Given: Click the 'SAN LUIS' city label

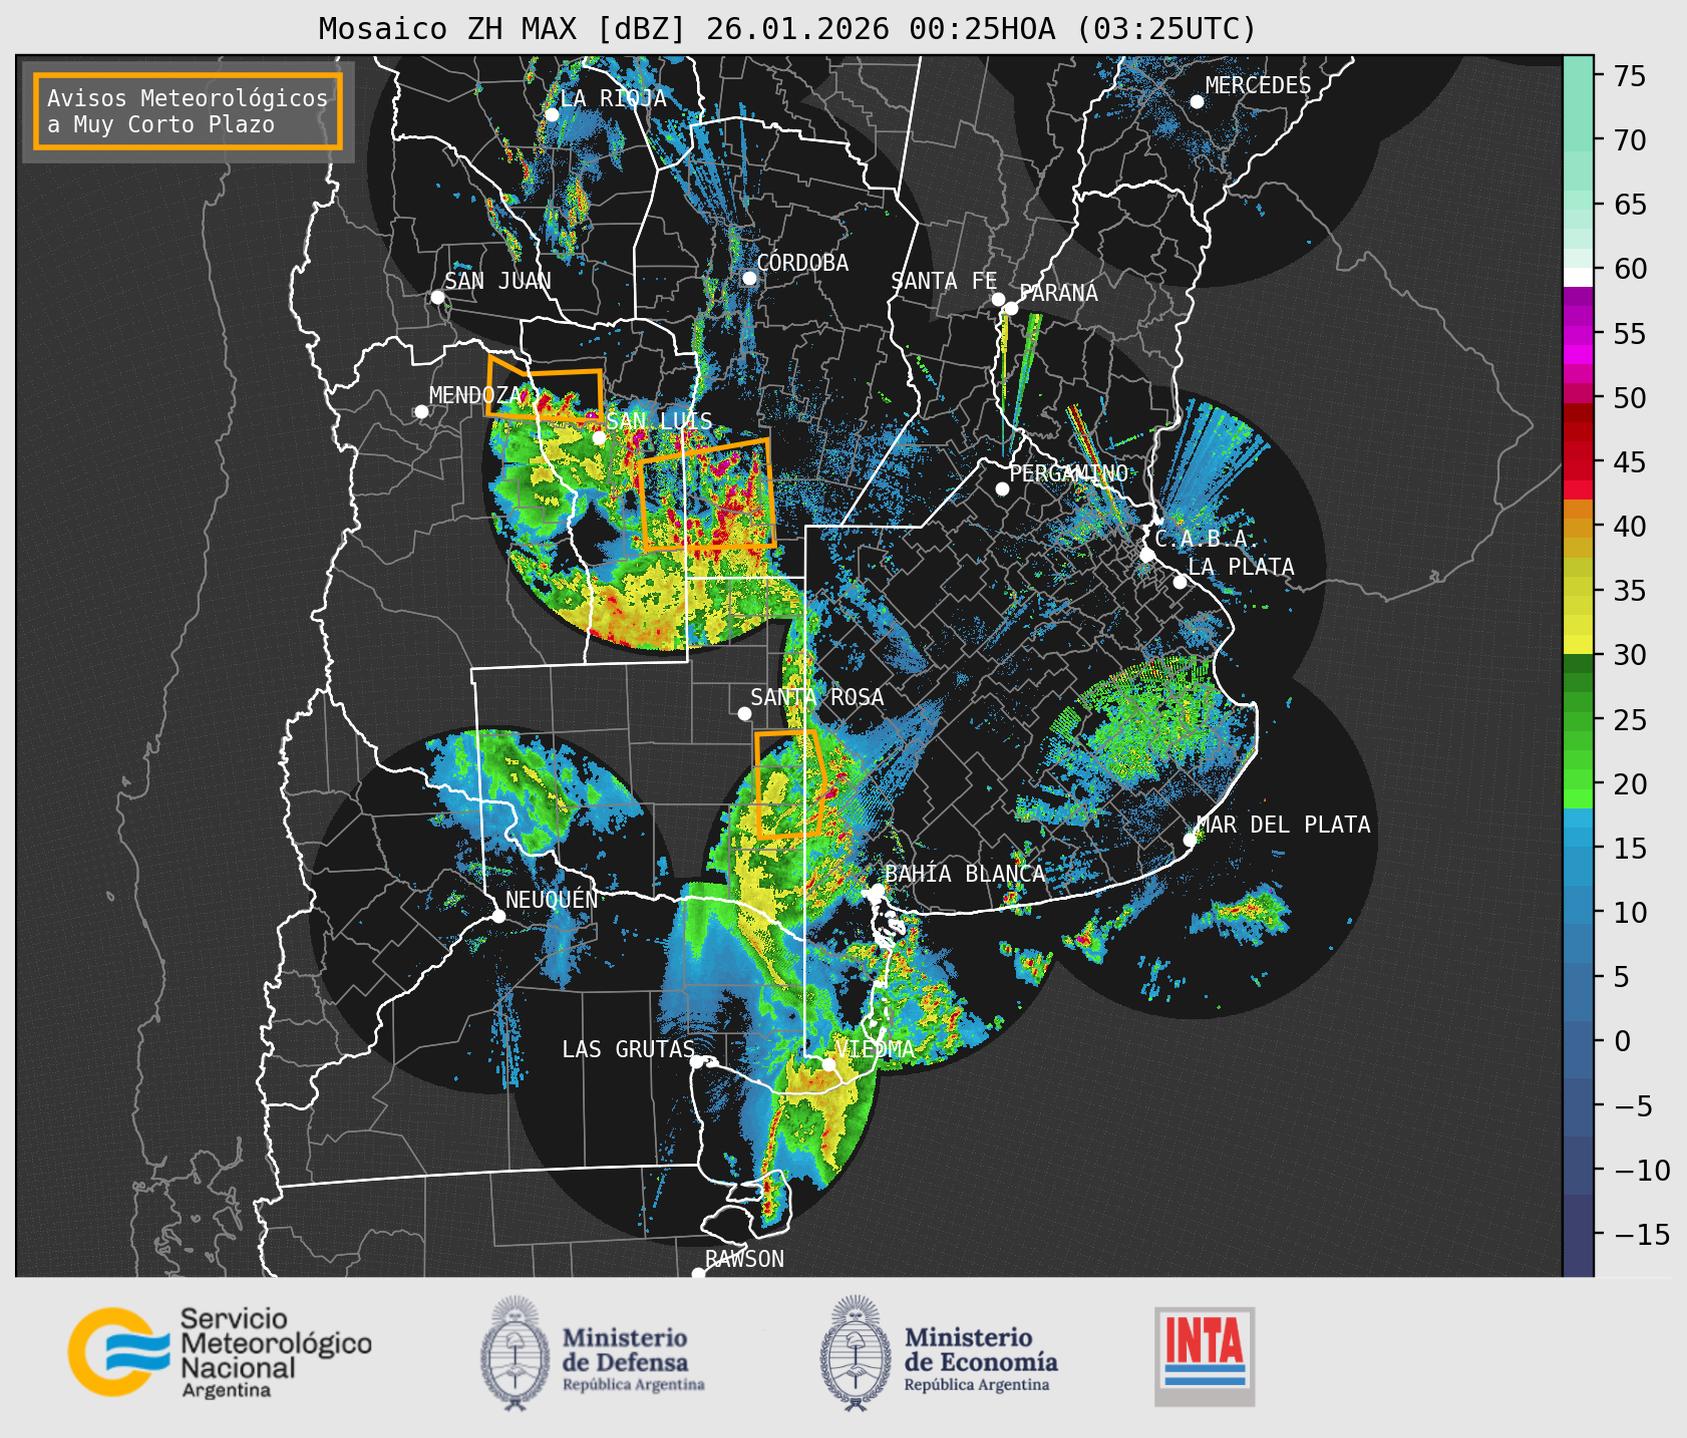Looking at the screenshot, I should coord(660,421).
